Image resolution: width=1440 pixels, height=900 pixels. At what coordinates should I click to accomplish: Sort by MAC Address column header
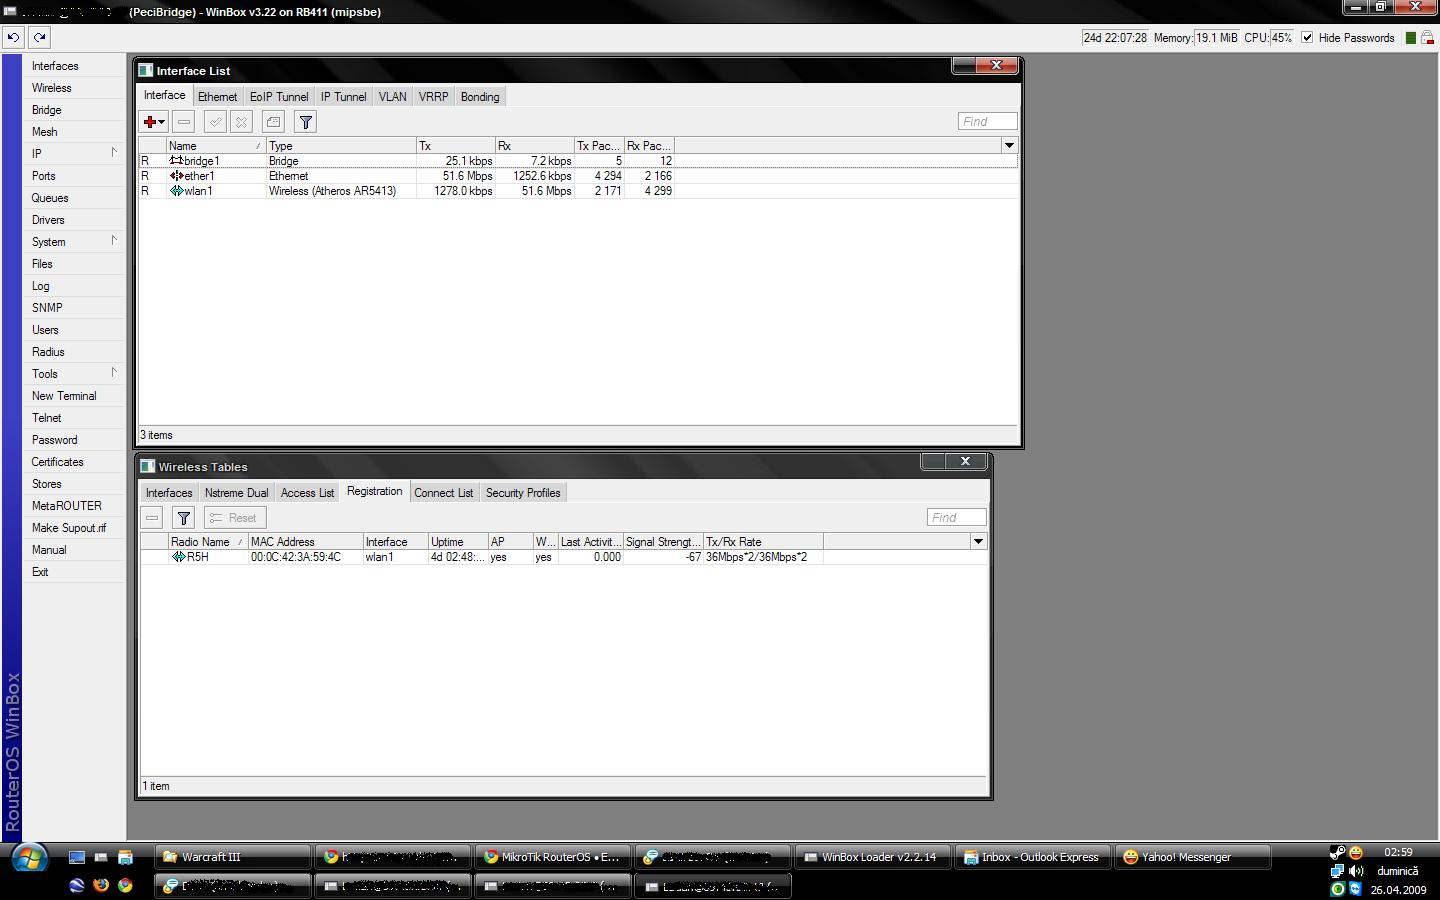coord(305,542)
